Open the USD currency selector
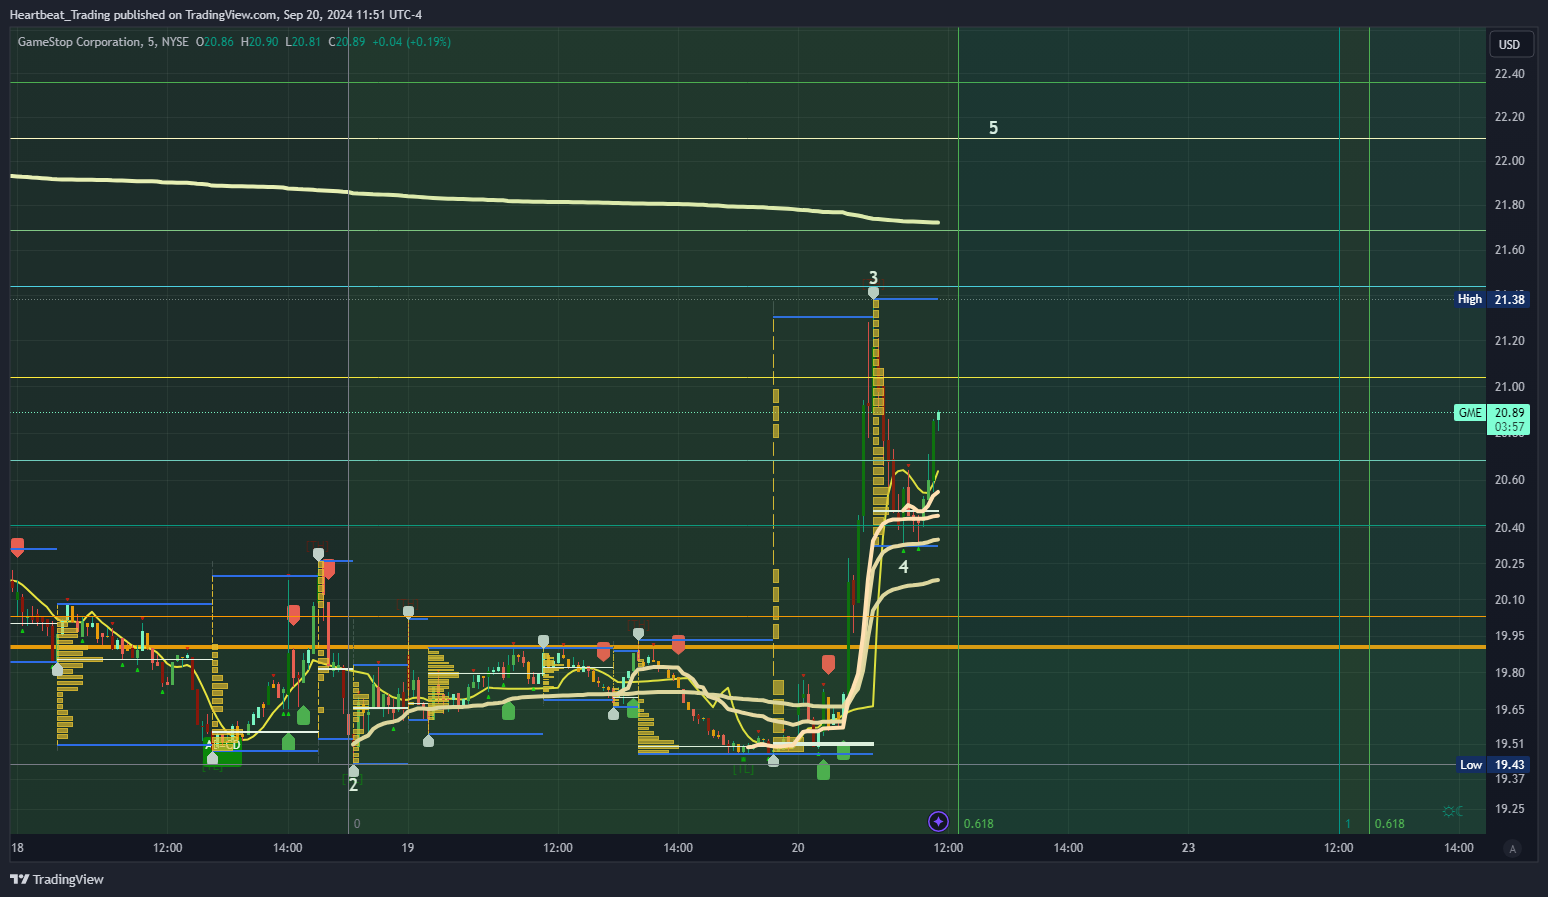The width and height of the screenshot is (1548, 897). (1509, 44)
